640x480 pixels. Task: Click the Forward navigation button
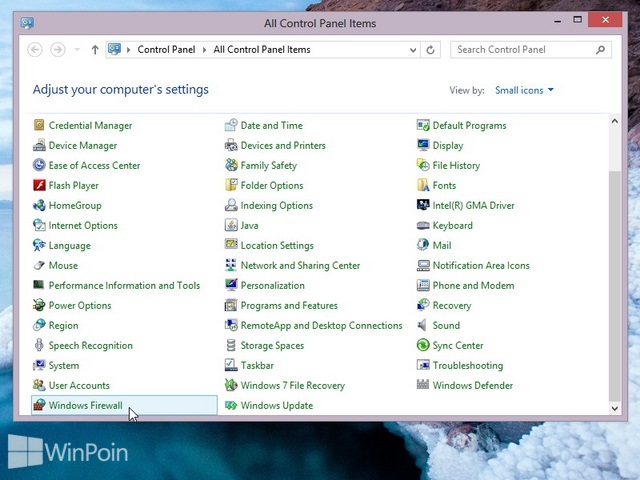click(x=58, y=50)
